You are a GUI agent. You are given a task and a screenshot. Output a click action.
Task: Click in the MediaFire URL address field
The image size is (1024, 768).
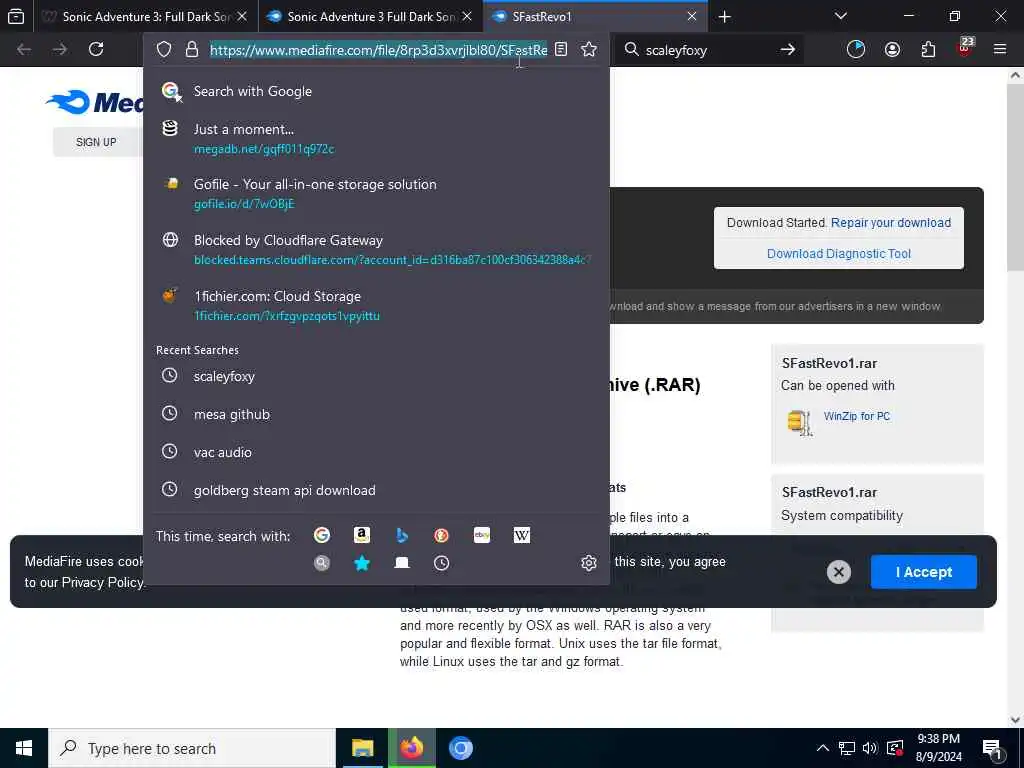click(379, 50)
